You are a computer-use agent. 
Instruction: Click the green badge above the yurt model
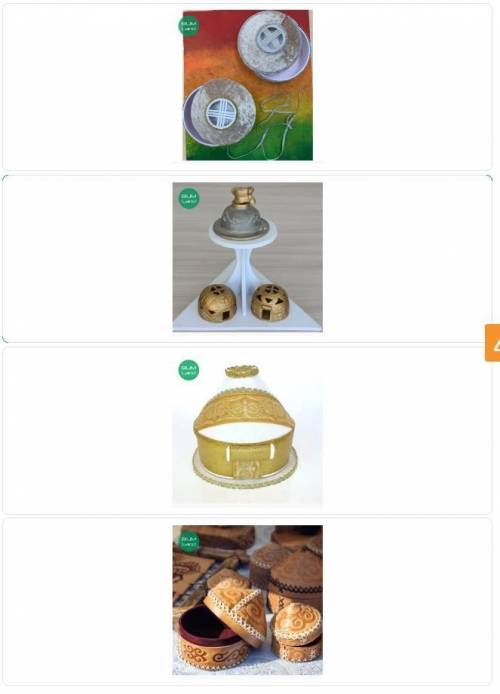189,370
